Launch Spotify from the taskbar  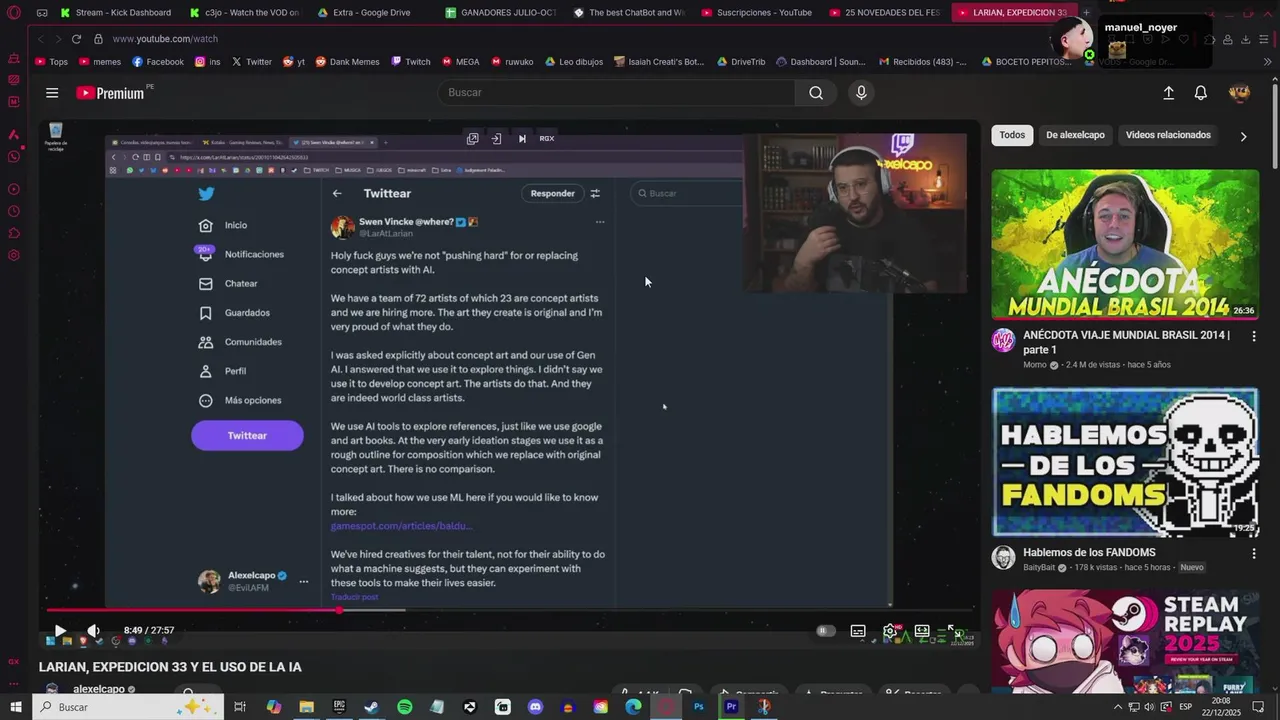click(404, 707)
